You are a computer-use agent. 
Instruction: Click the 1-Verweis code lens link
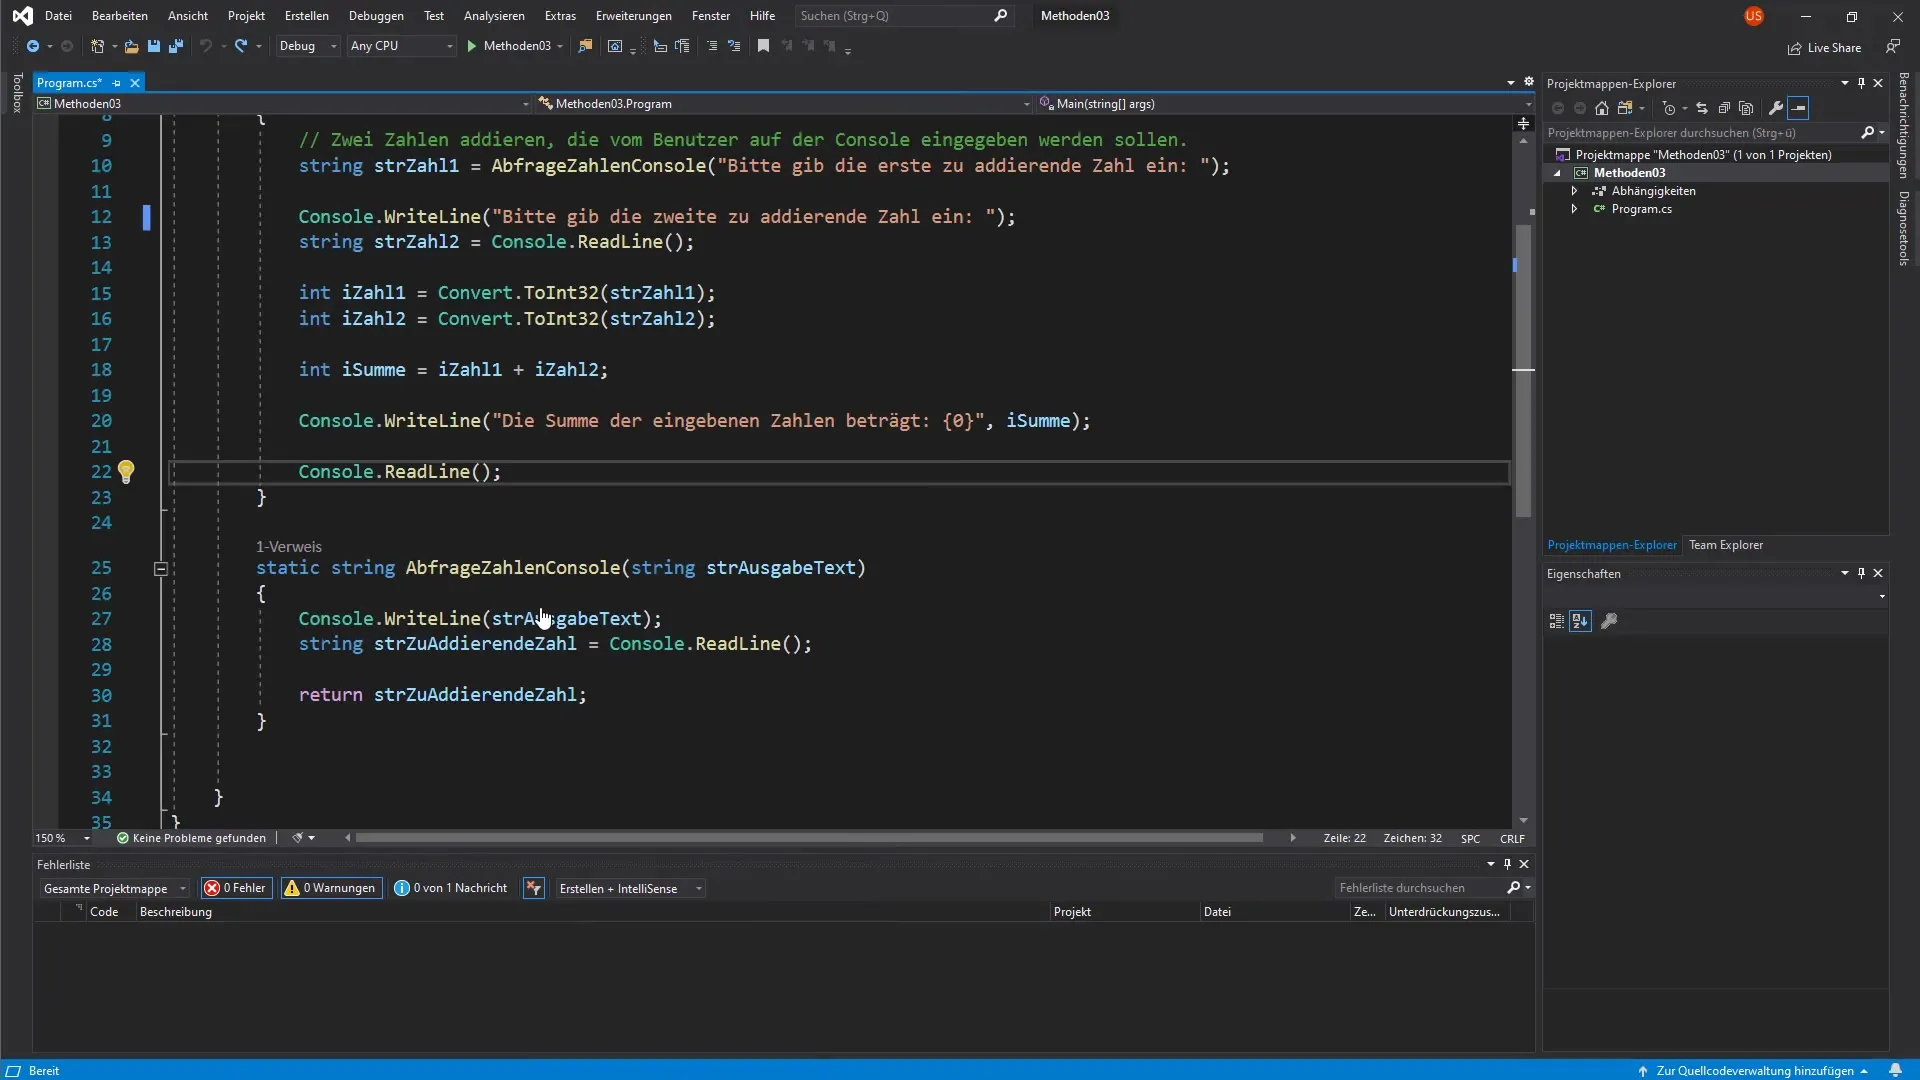coord(289,546)
